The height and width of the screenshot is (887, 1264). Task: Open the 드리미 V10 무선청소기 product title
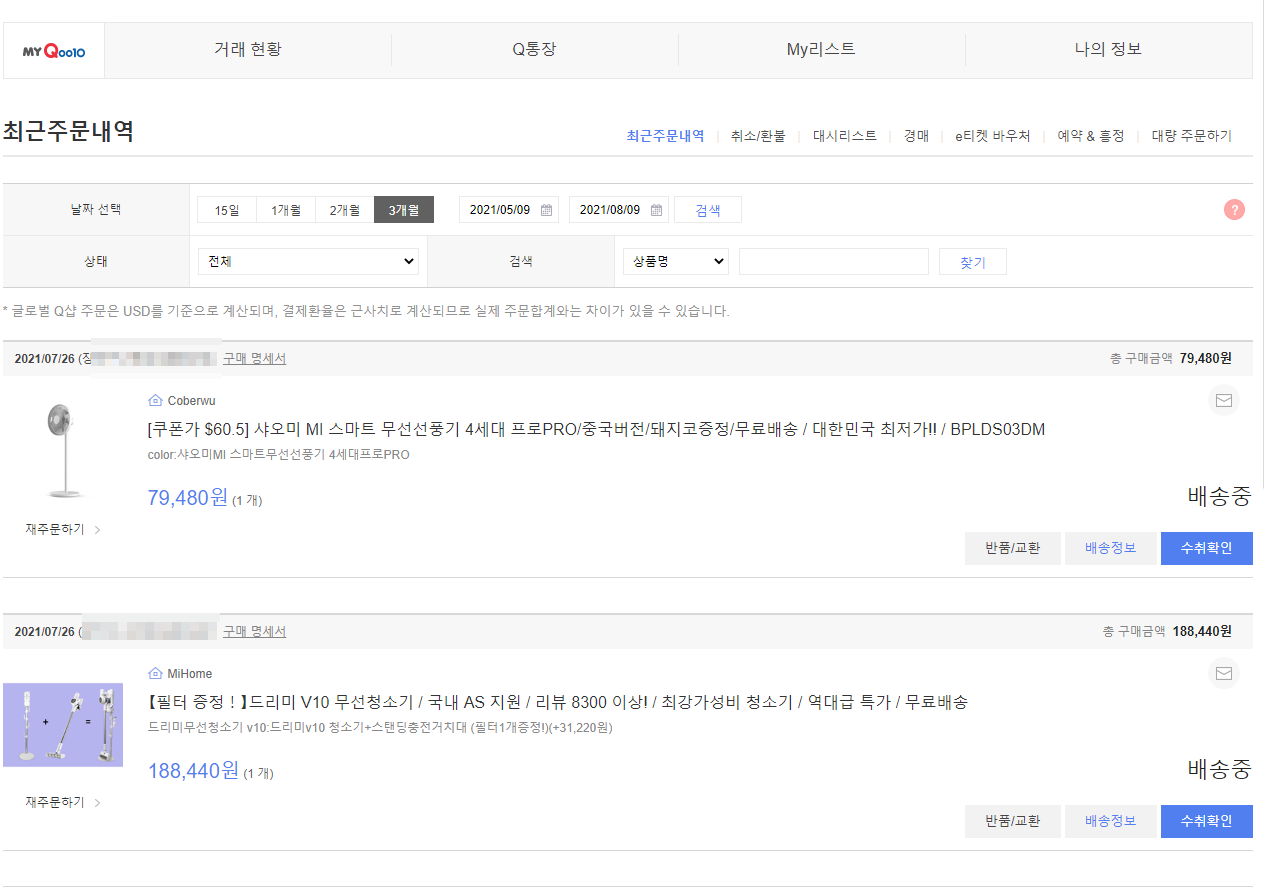coord(558,702)
